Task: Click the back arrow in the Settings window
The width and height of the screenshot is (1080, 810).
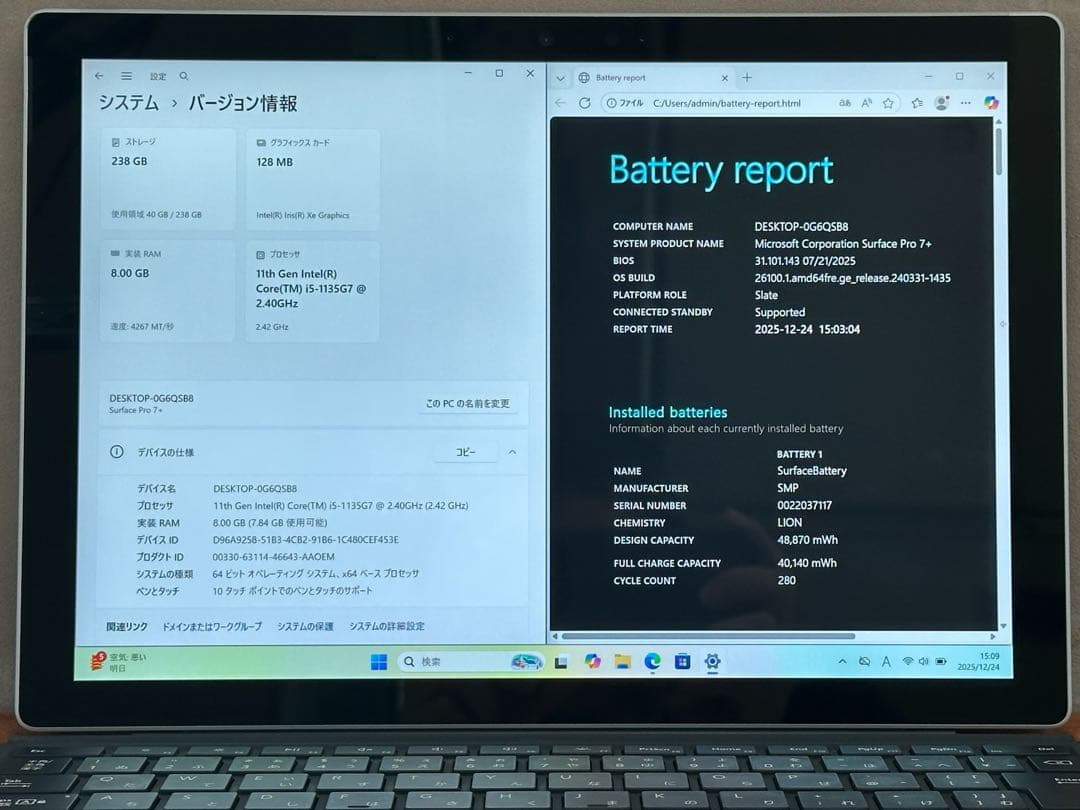Action: click(98, 75)
